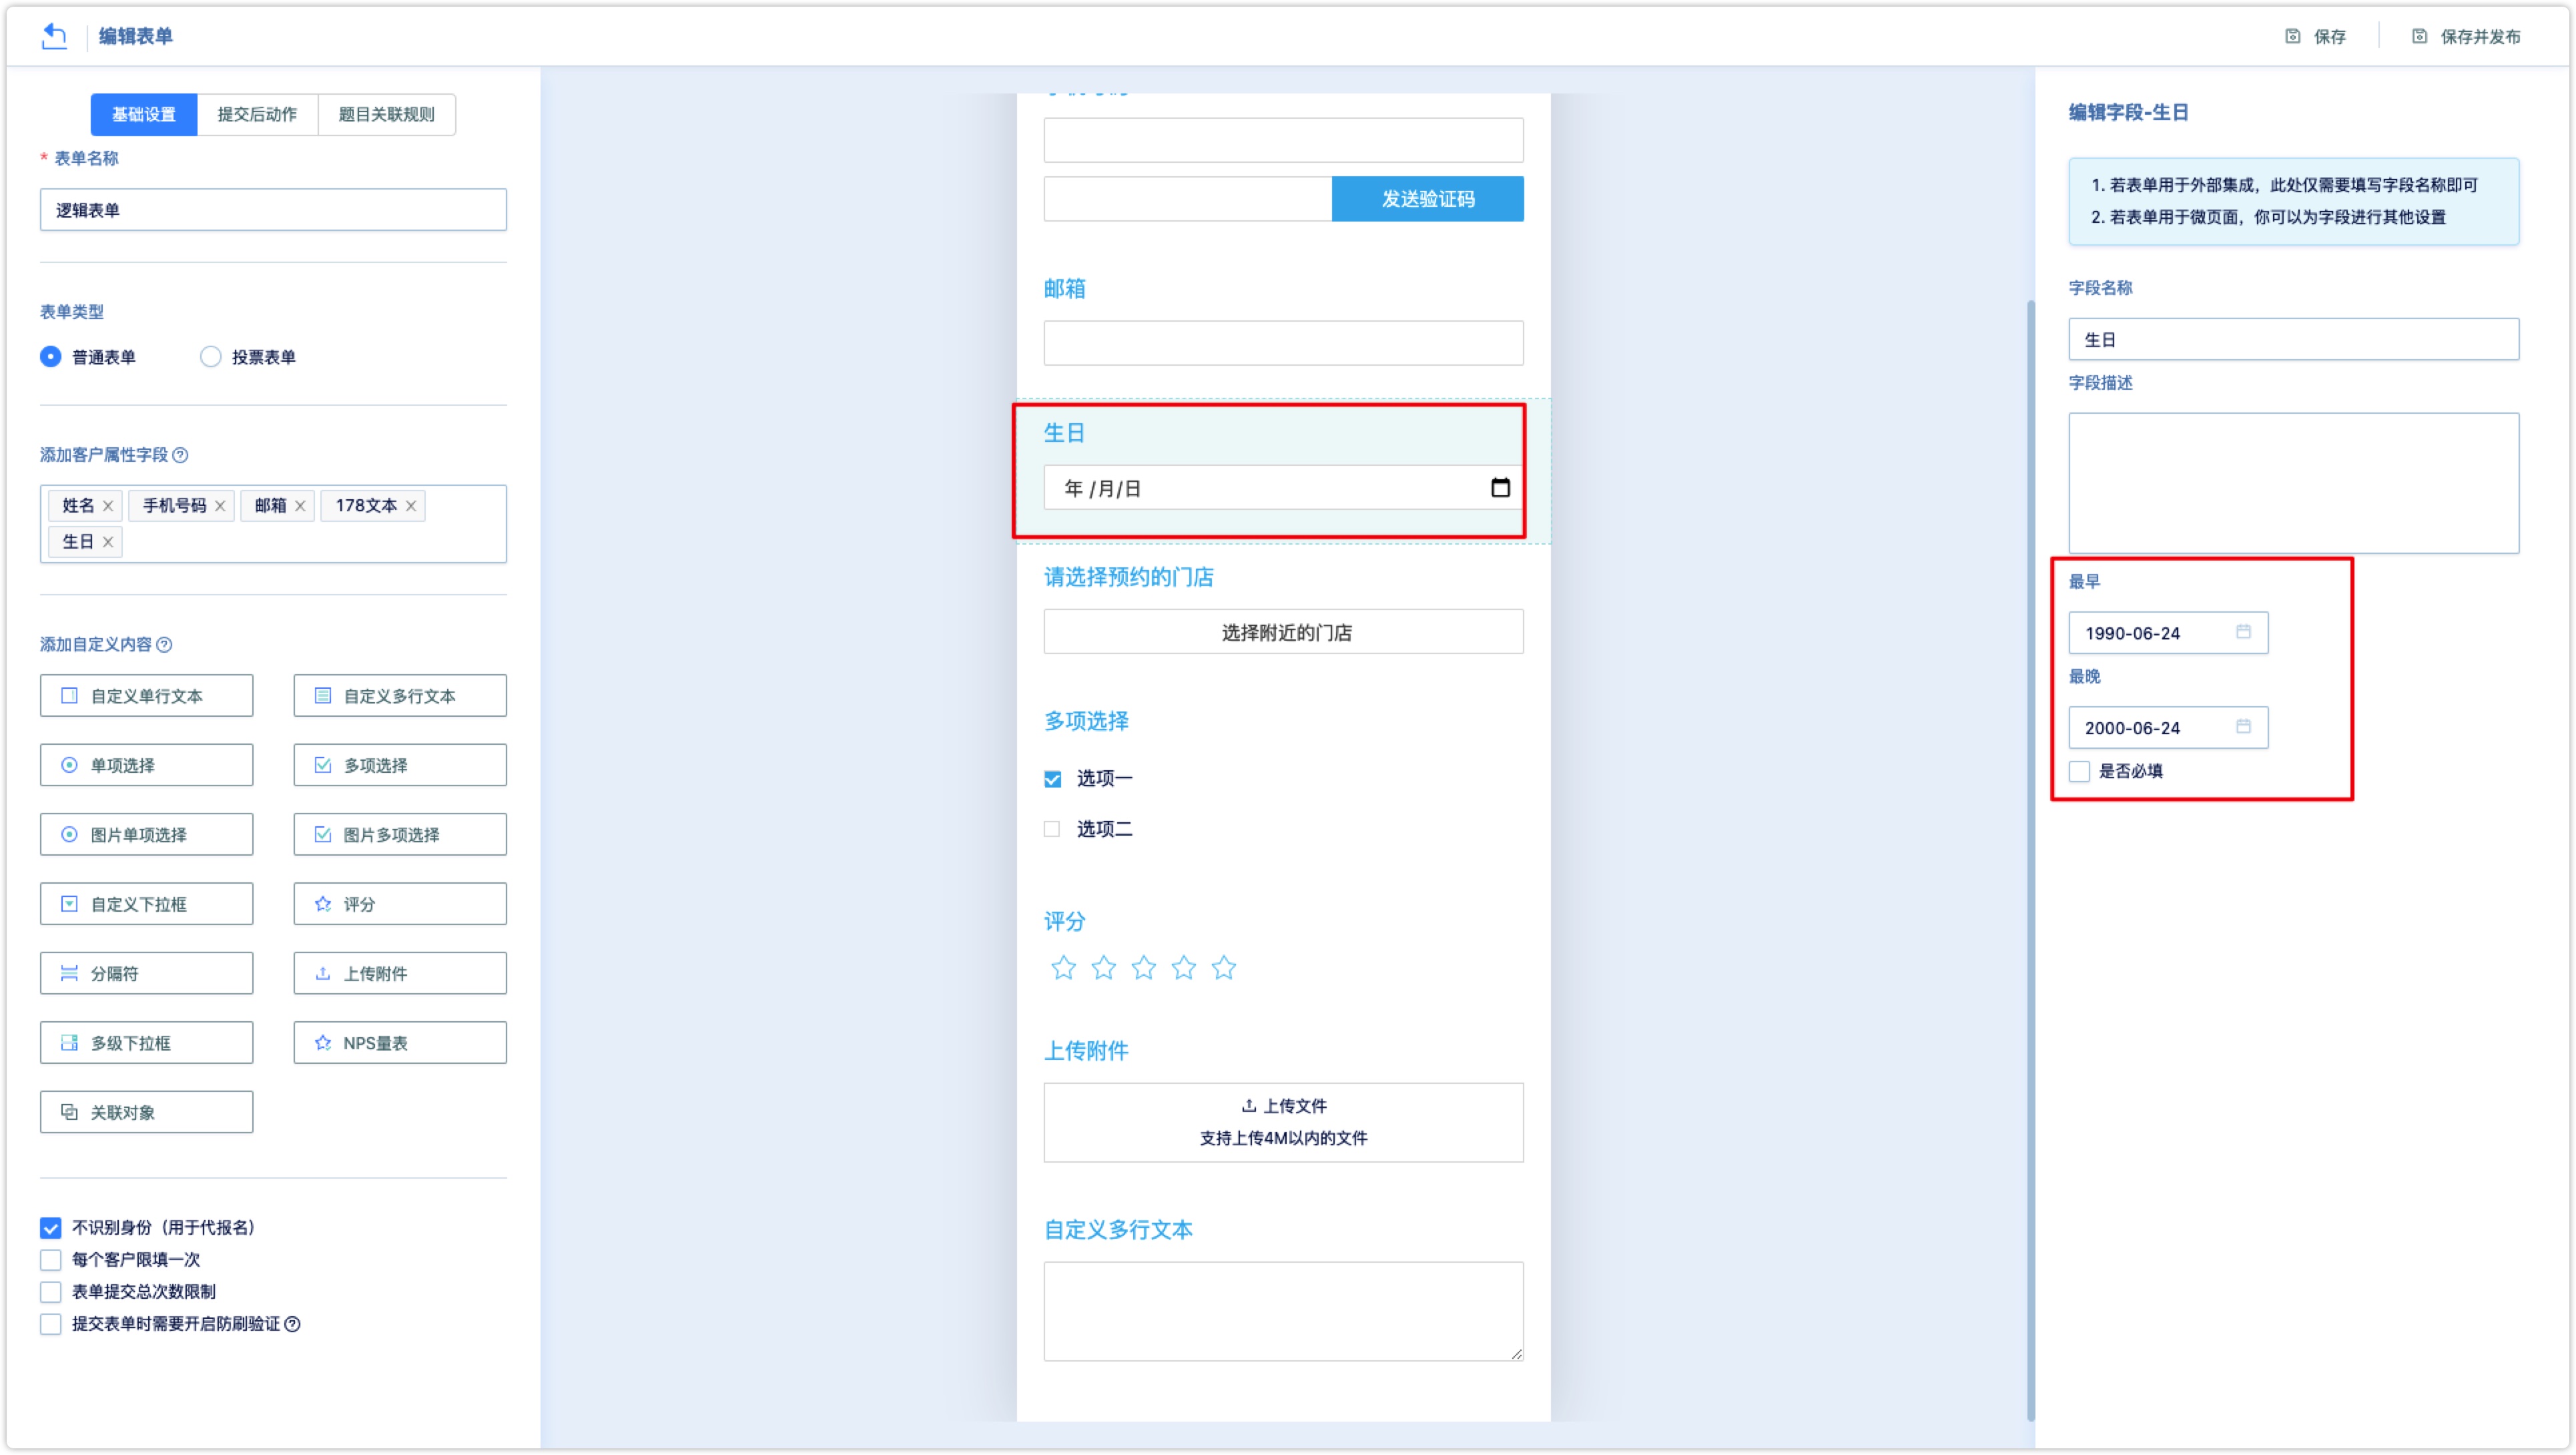Add an 上传附件 field from left panel

point(400,973)
